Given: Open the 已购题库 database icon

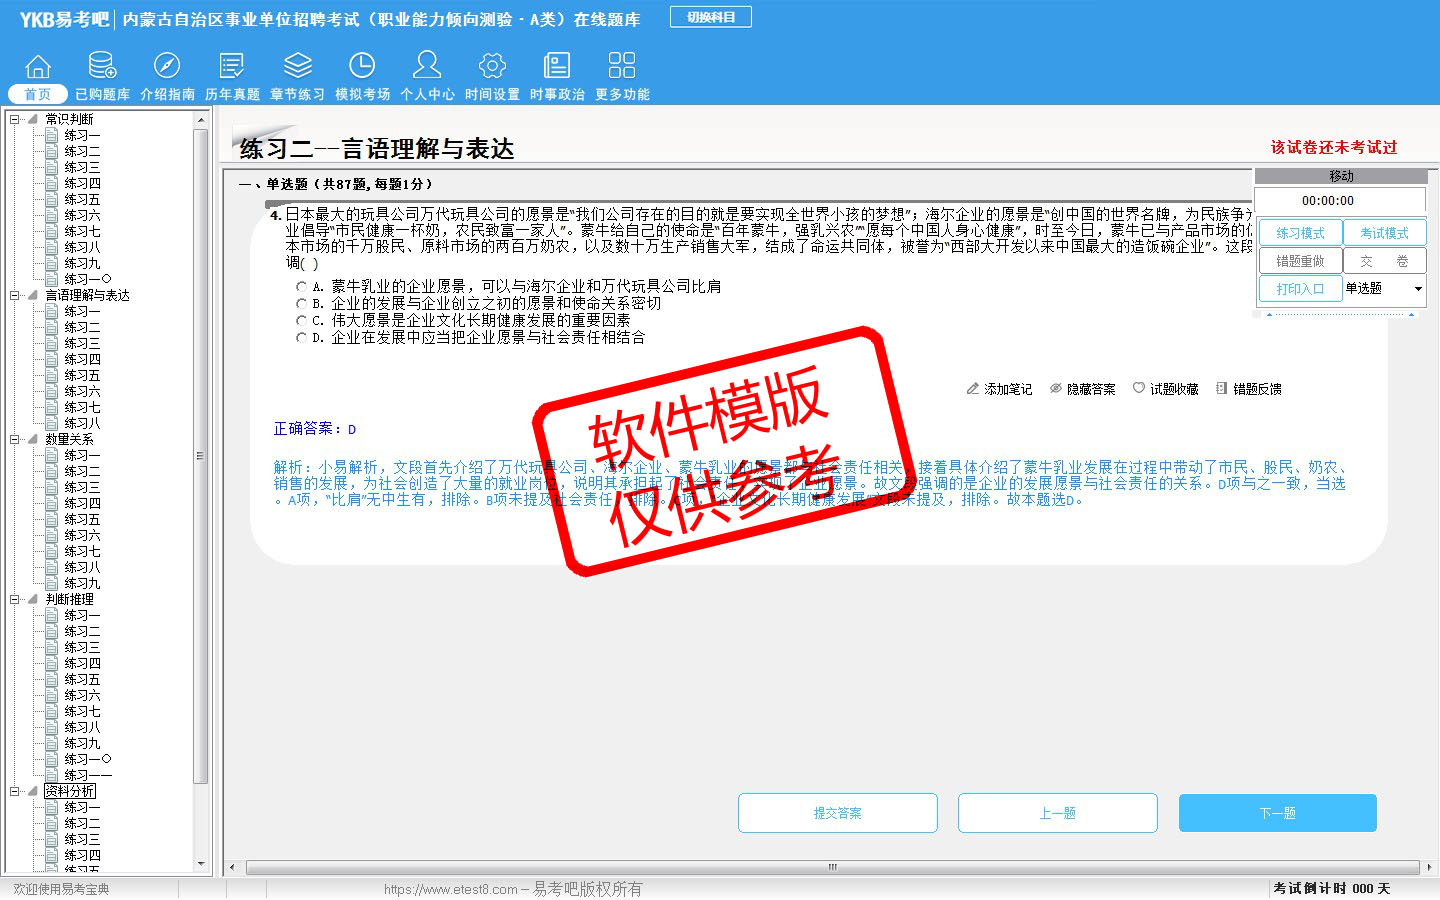Looking at the screenshot, I should [x=102, y=67].
